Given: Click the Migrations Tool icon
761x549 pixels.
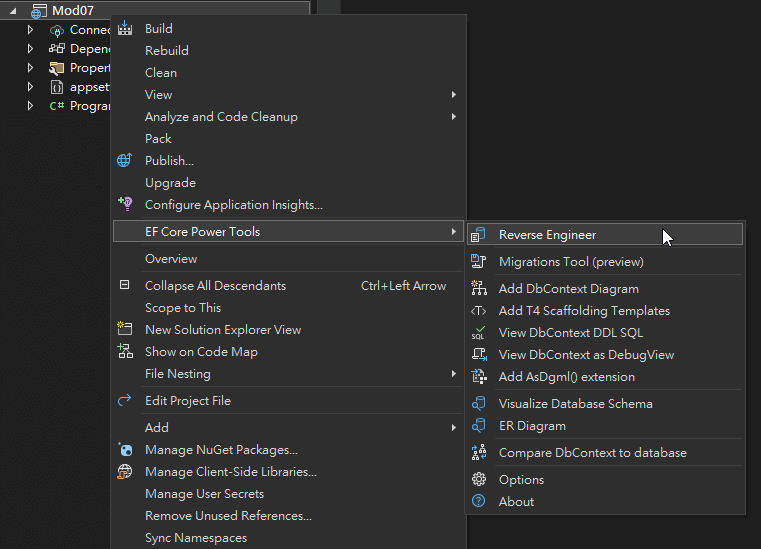Looking at the screenshot, I should 479,262.
